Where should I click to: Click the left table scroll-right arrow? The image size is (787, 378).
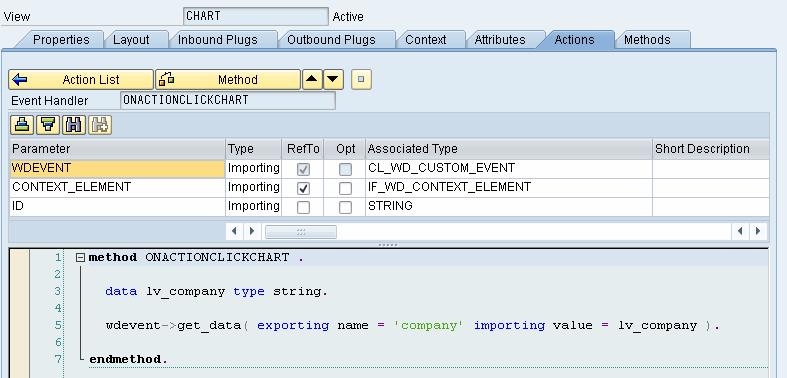pos(252,232)
